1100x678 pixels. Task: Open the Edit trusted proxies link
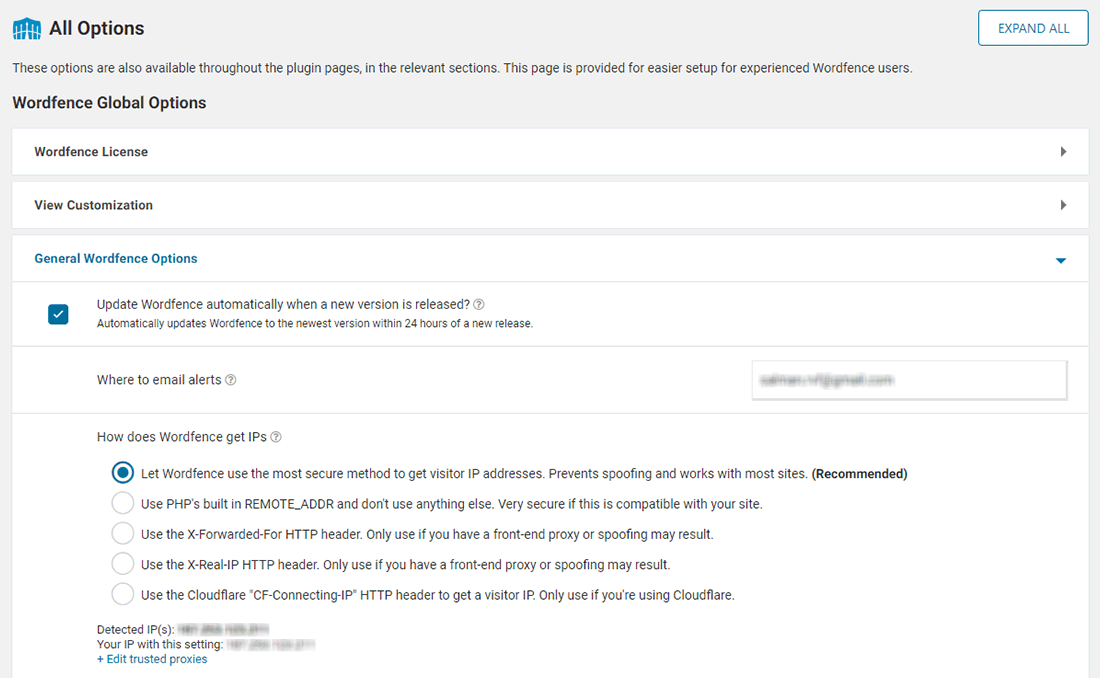click(x=152, y=660)
